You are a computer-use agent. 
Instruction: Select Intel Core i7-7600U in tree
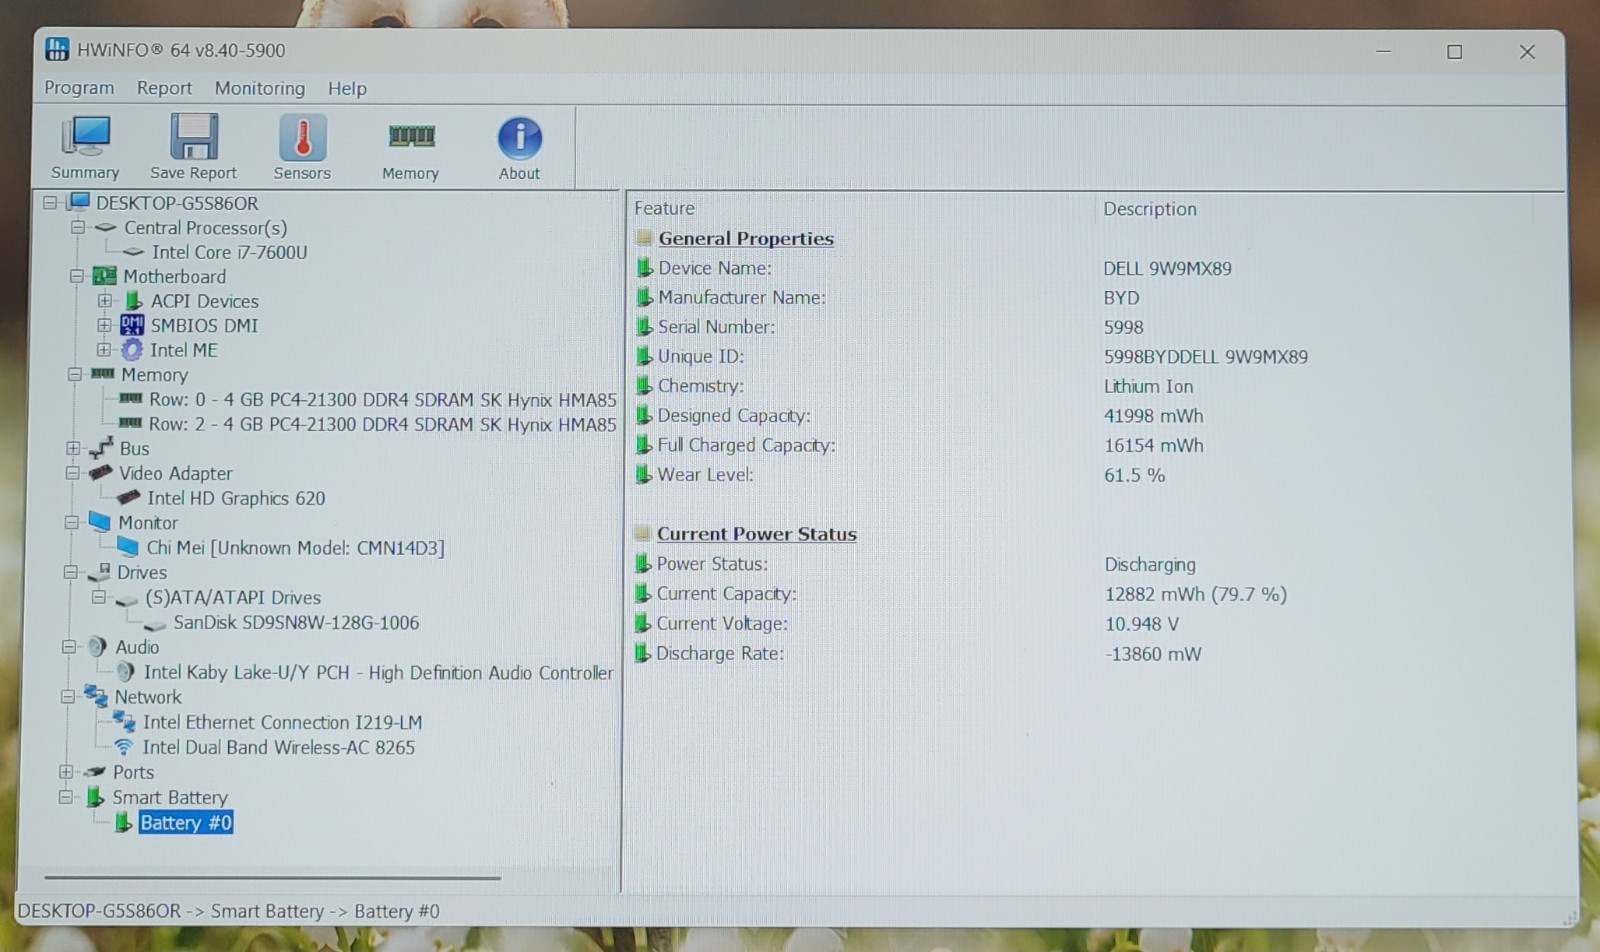coord(229,252)
